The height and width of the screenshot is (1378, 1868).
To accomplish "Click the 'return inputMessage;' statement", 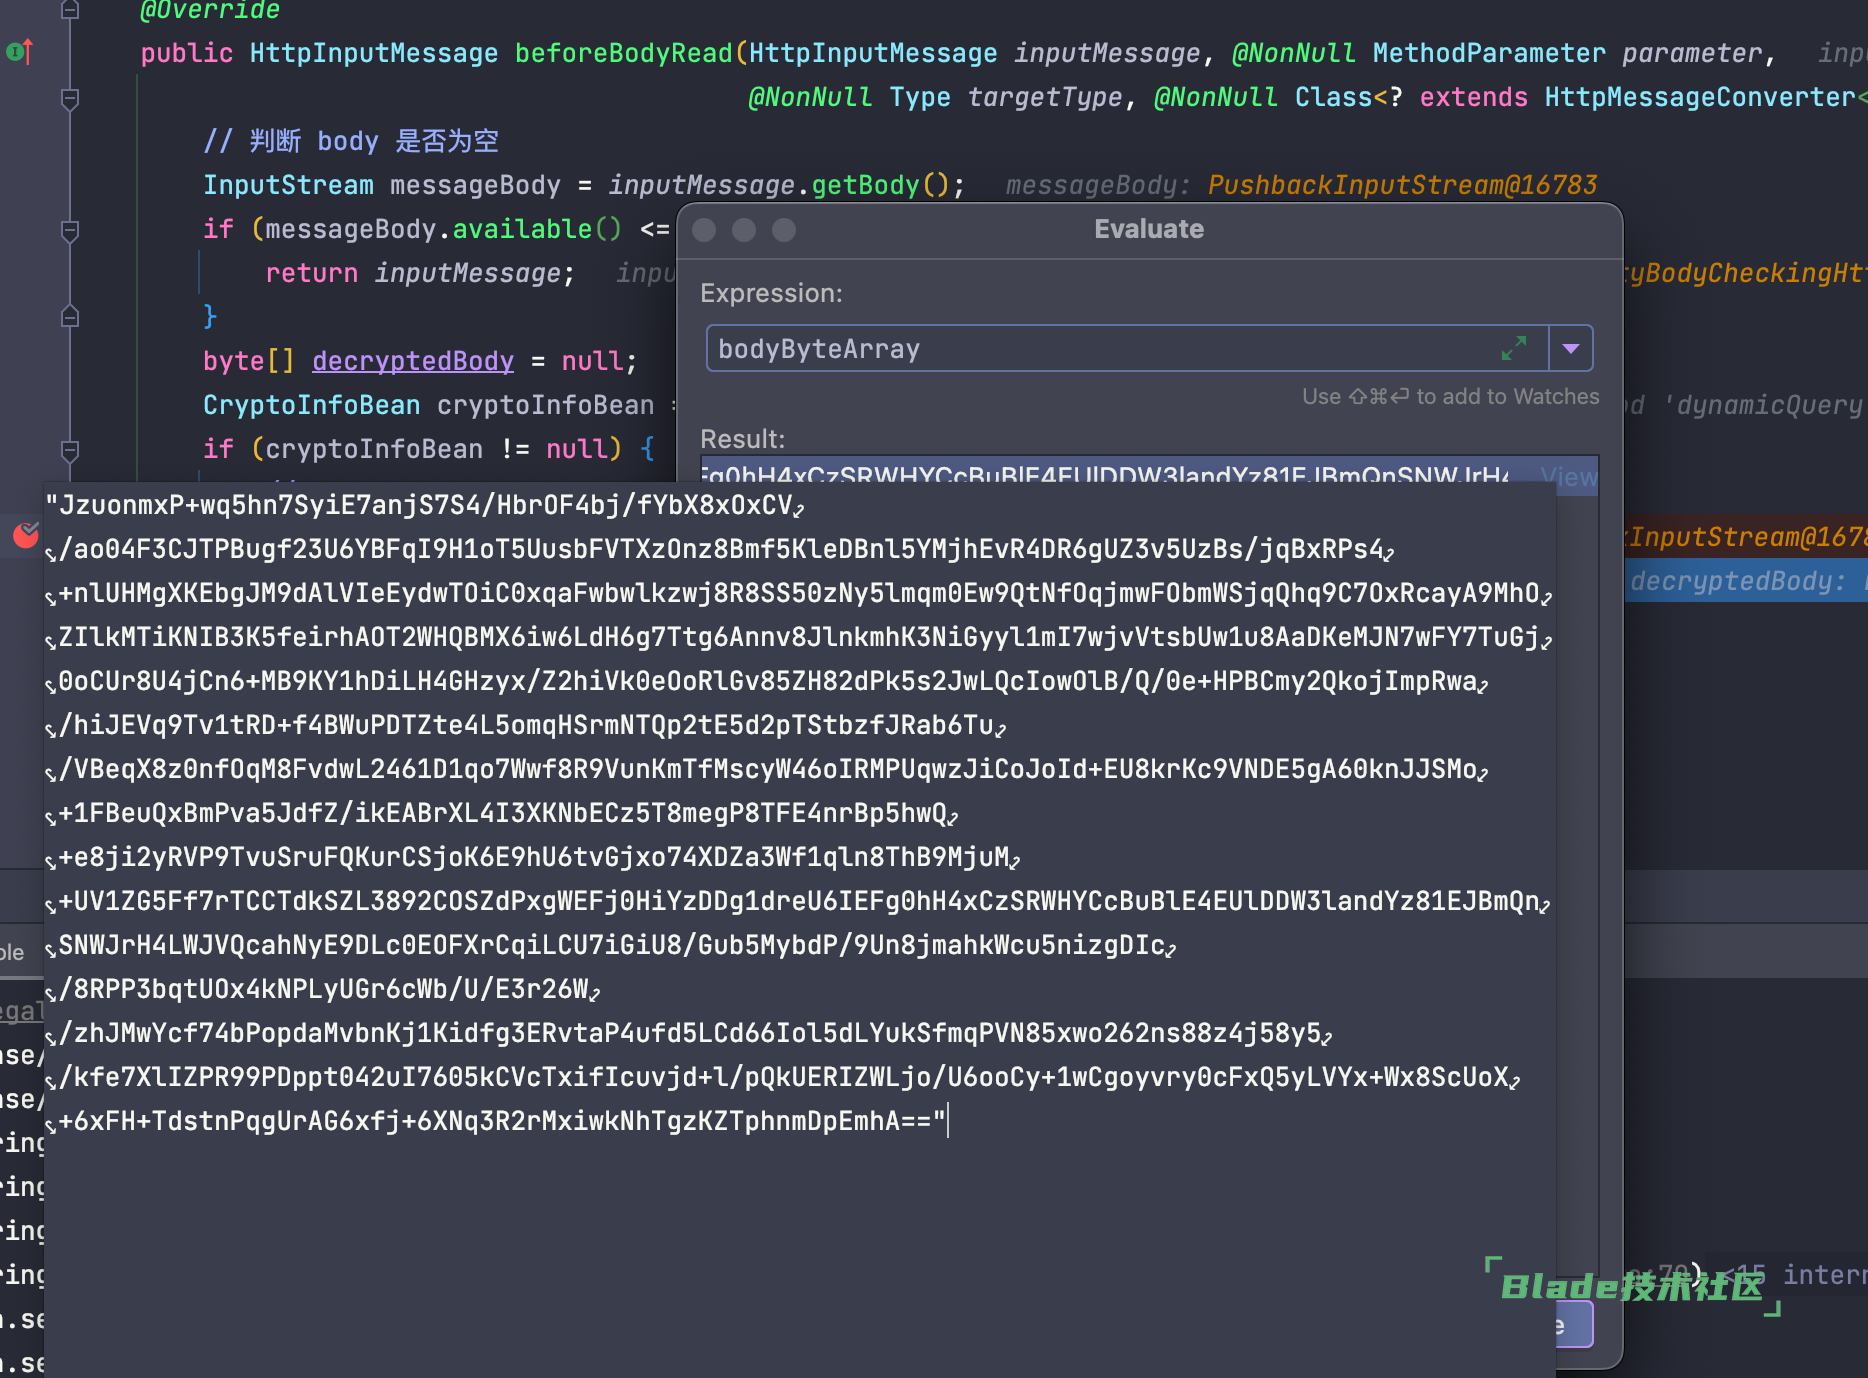I will click(x=420, y=273).
